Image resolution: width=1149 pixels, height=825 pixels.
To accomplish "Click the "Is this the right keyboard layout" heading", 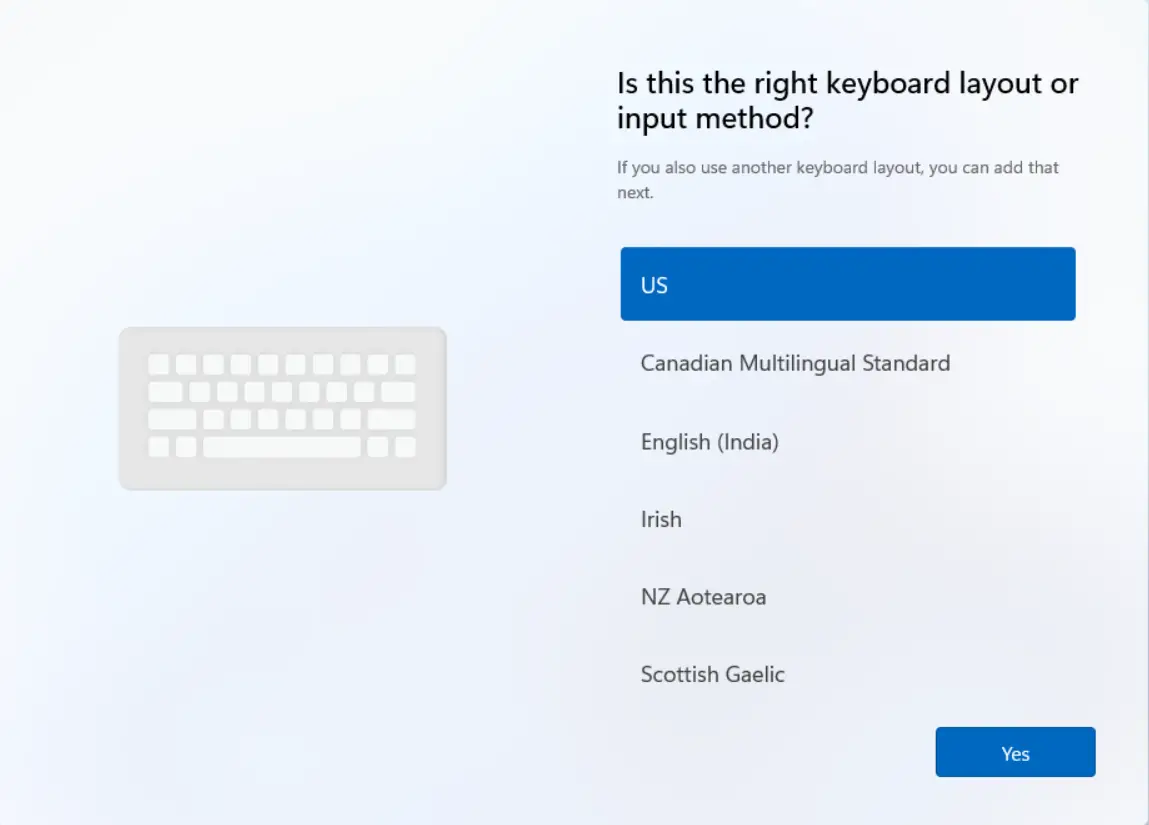I will (847, 100).
